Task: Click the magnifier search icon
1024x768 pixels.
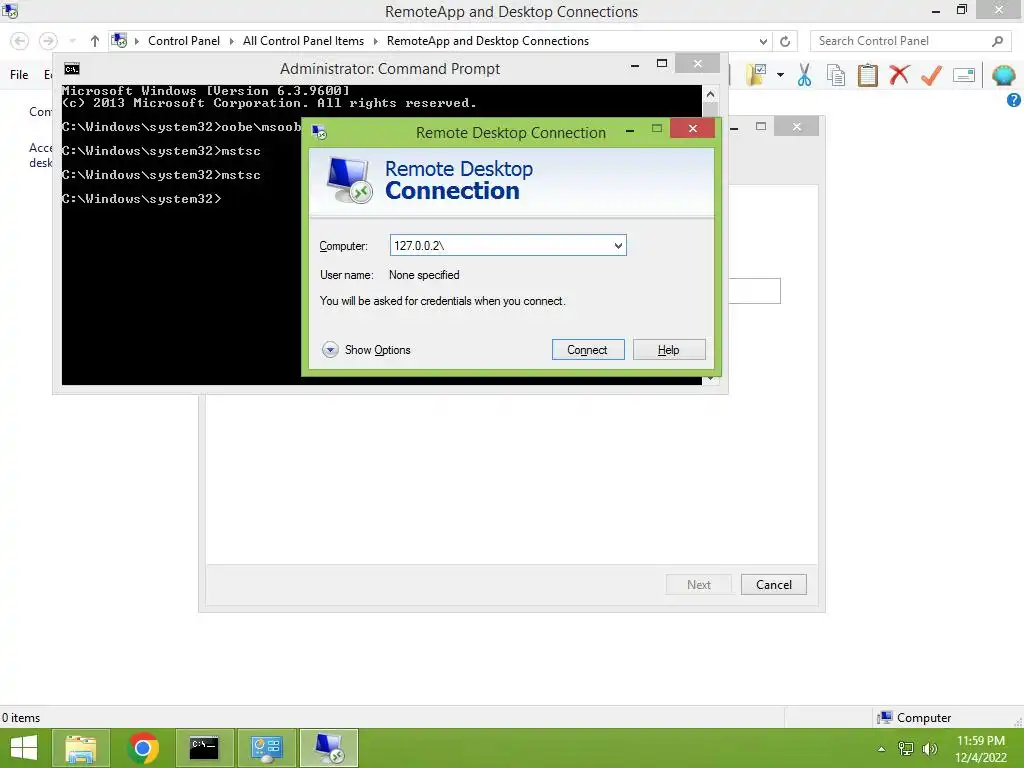Action: (x=997, y=41)
